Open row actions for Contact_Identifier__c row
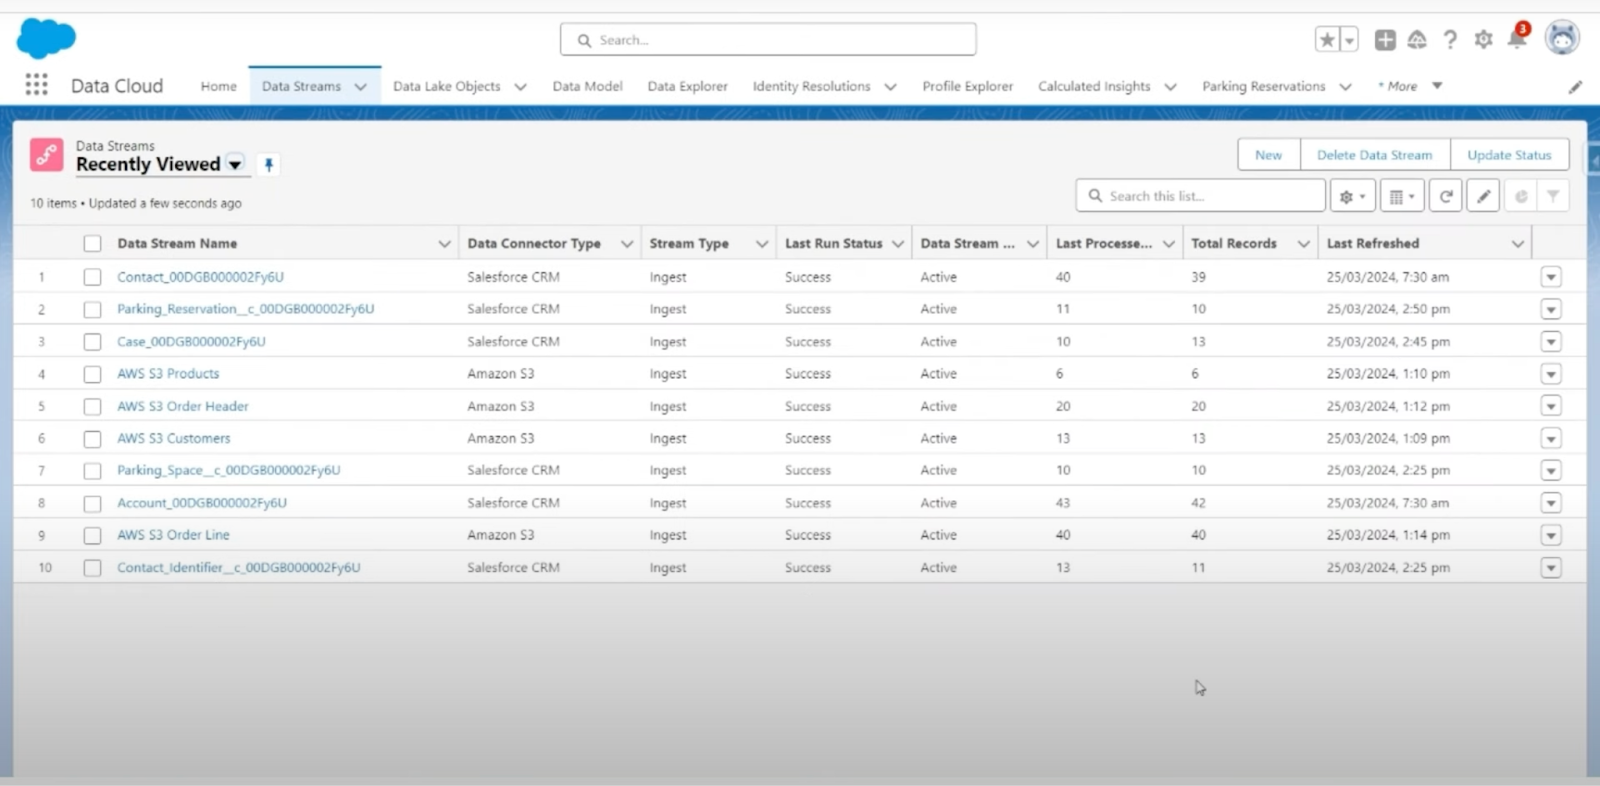 [x=1551, y=568]
